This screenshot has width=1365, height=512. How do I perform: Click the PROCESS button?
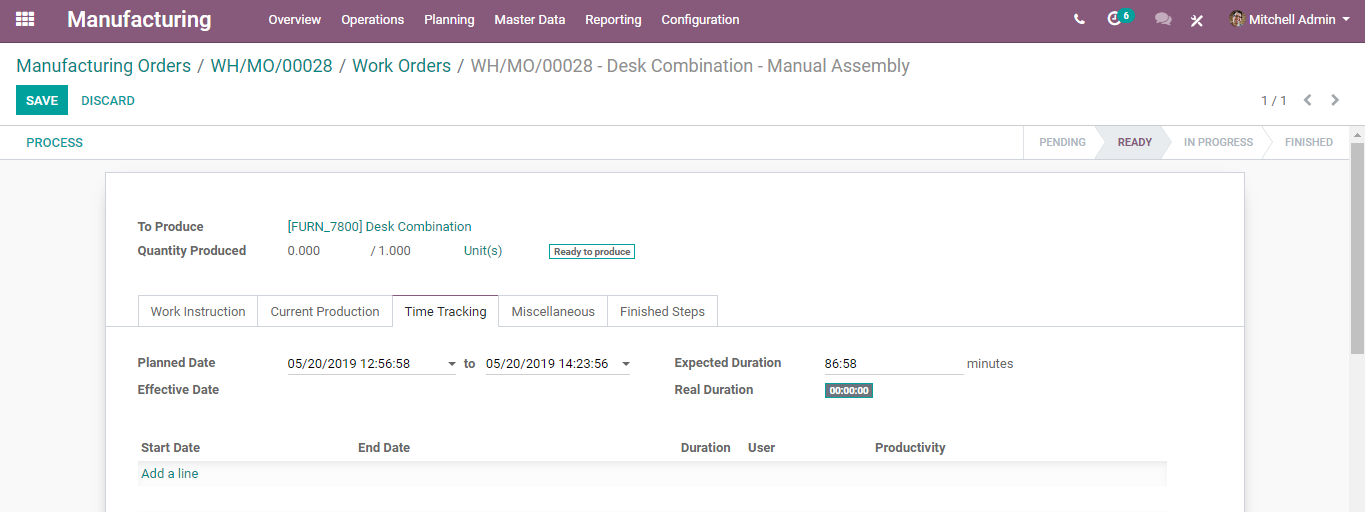pos(55,142)
